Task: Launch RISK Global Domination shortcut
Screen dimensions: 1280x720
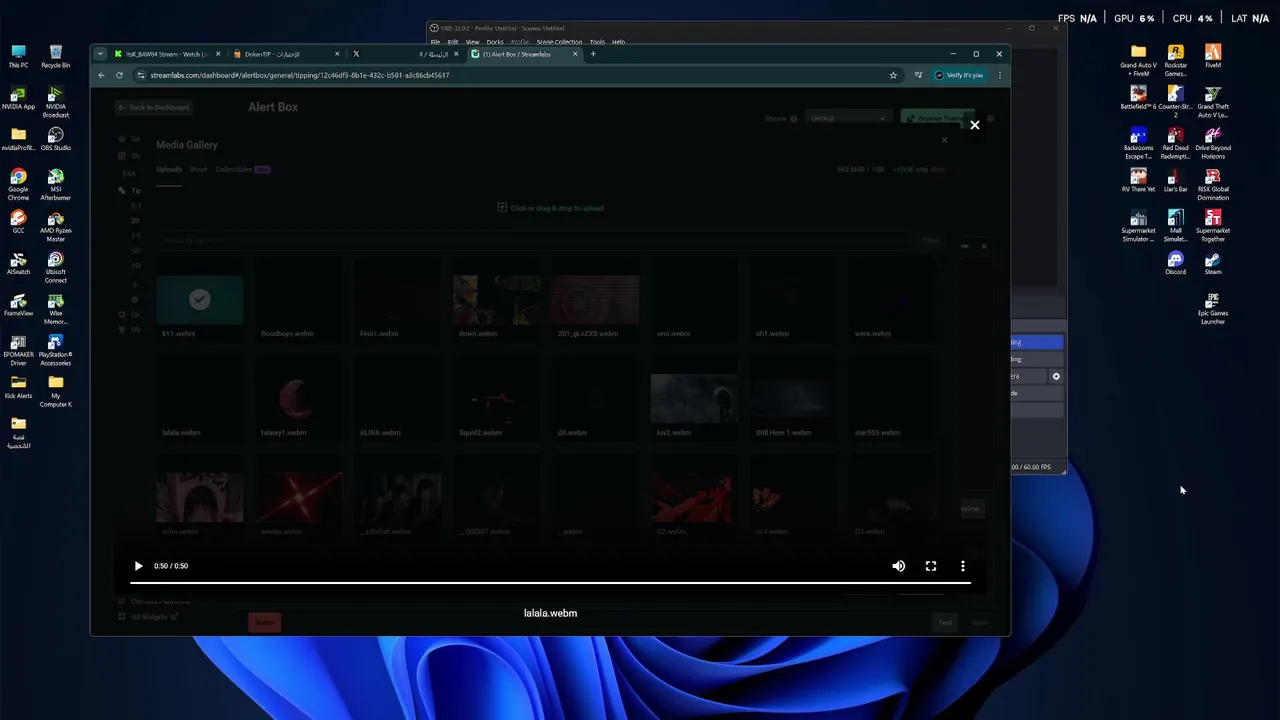Action: pyautogui.click(x=1213, y=184)
